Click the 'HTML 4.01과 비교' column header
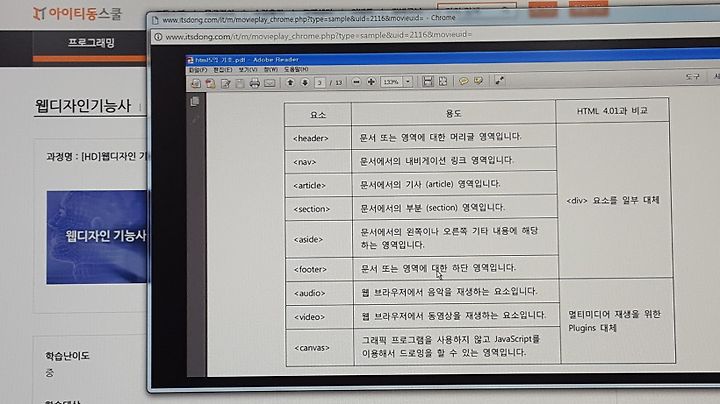 coord(612,111)
